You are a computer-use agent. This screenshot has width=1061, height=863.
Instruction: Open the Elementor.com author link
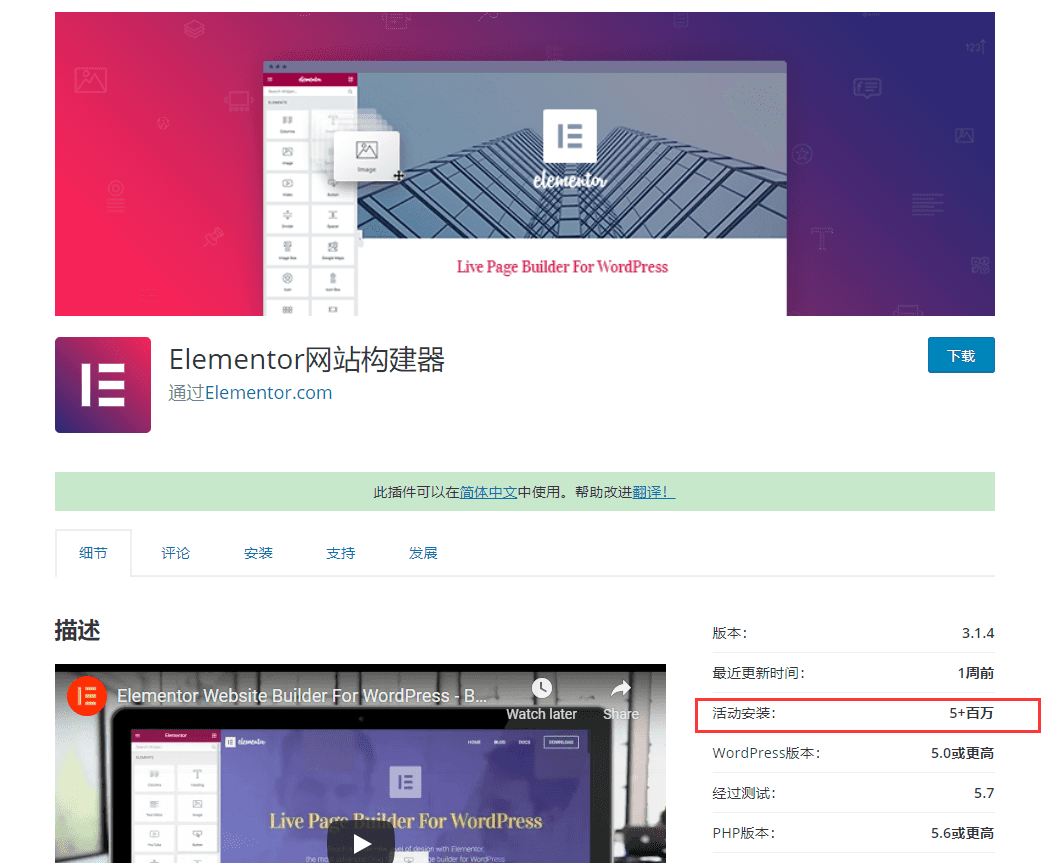click(269, 393)
